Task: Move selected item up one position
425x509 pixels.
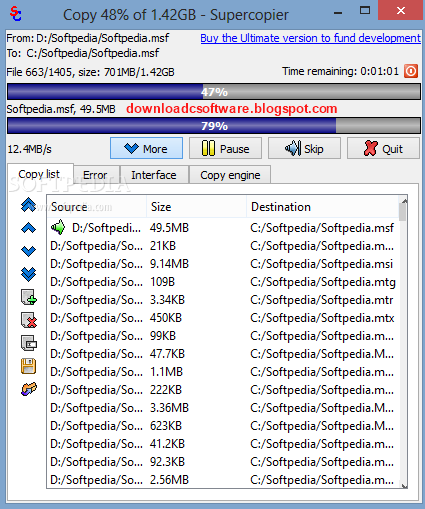Action: (28, 228)
